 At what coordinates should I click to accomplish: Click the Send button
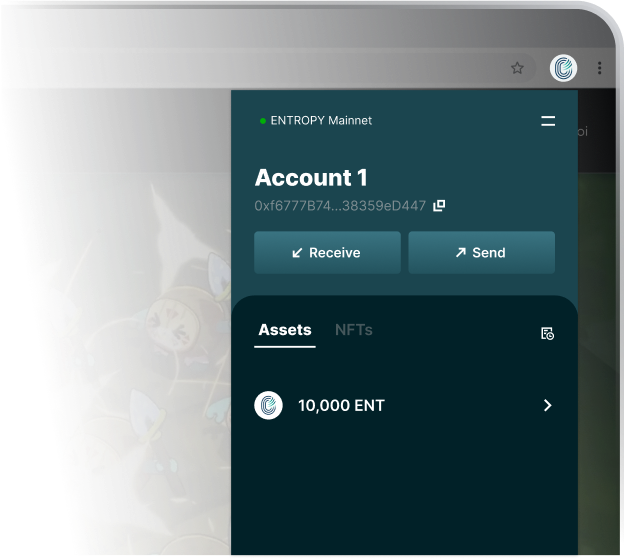click(482, 252)
